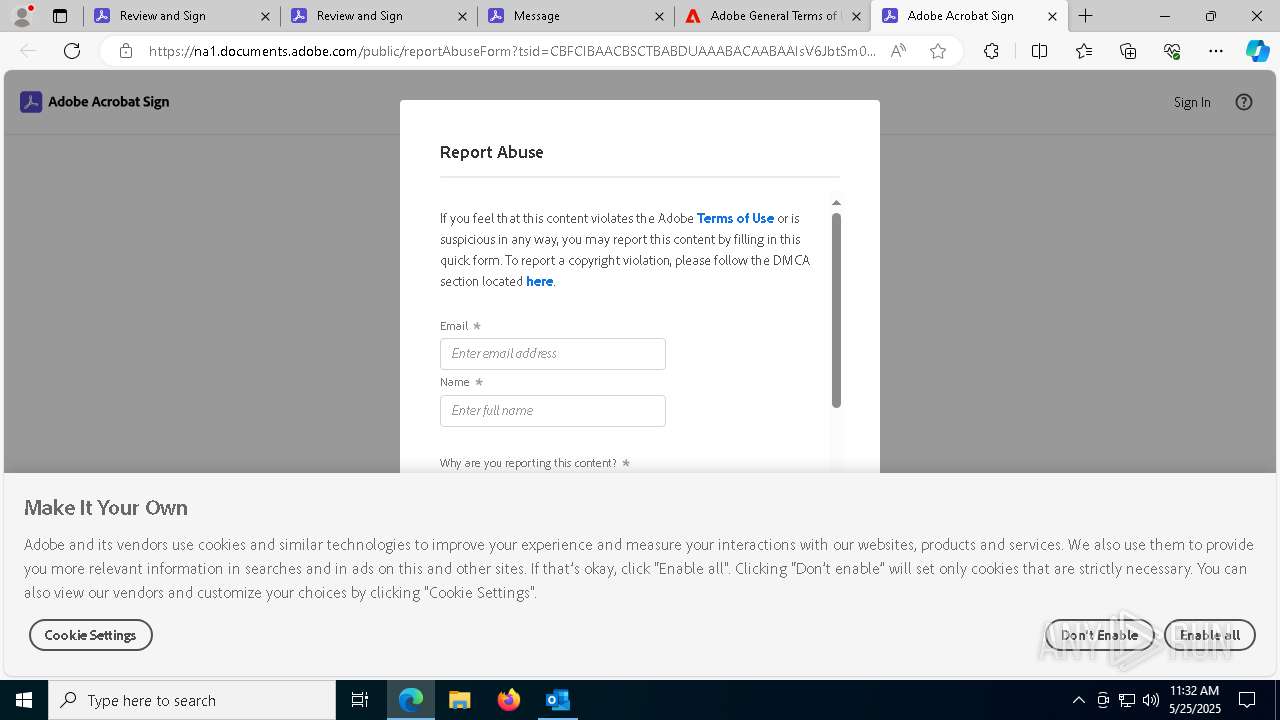Open the Terms of Use link

pos(735,218)
